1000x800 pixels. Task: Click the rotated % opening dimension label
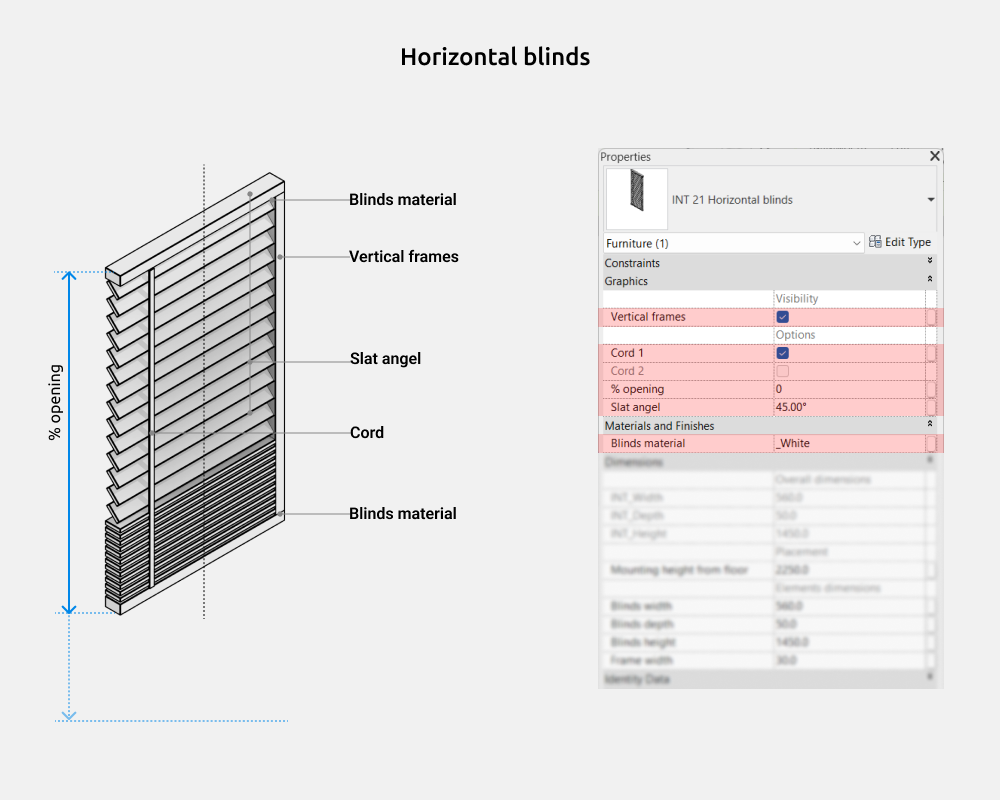point(55,402)
